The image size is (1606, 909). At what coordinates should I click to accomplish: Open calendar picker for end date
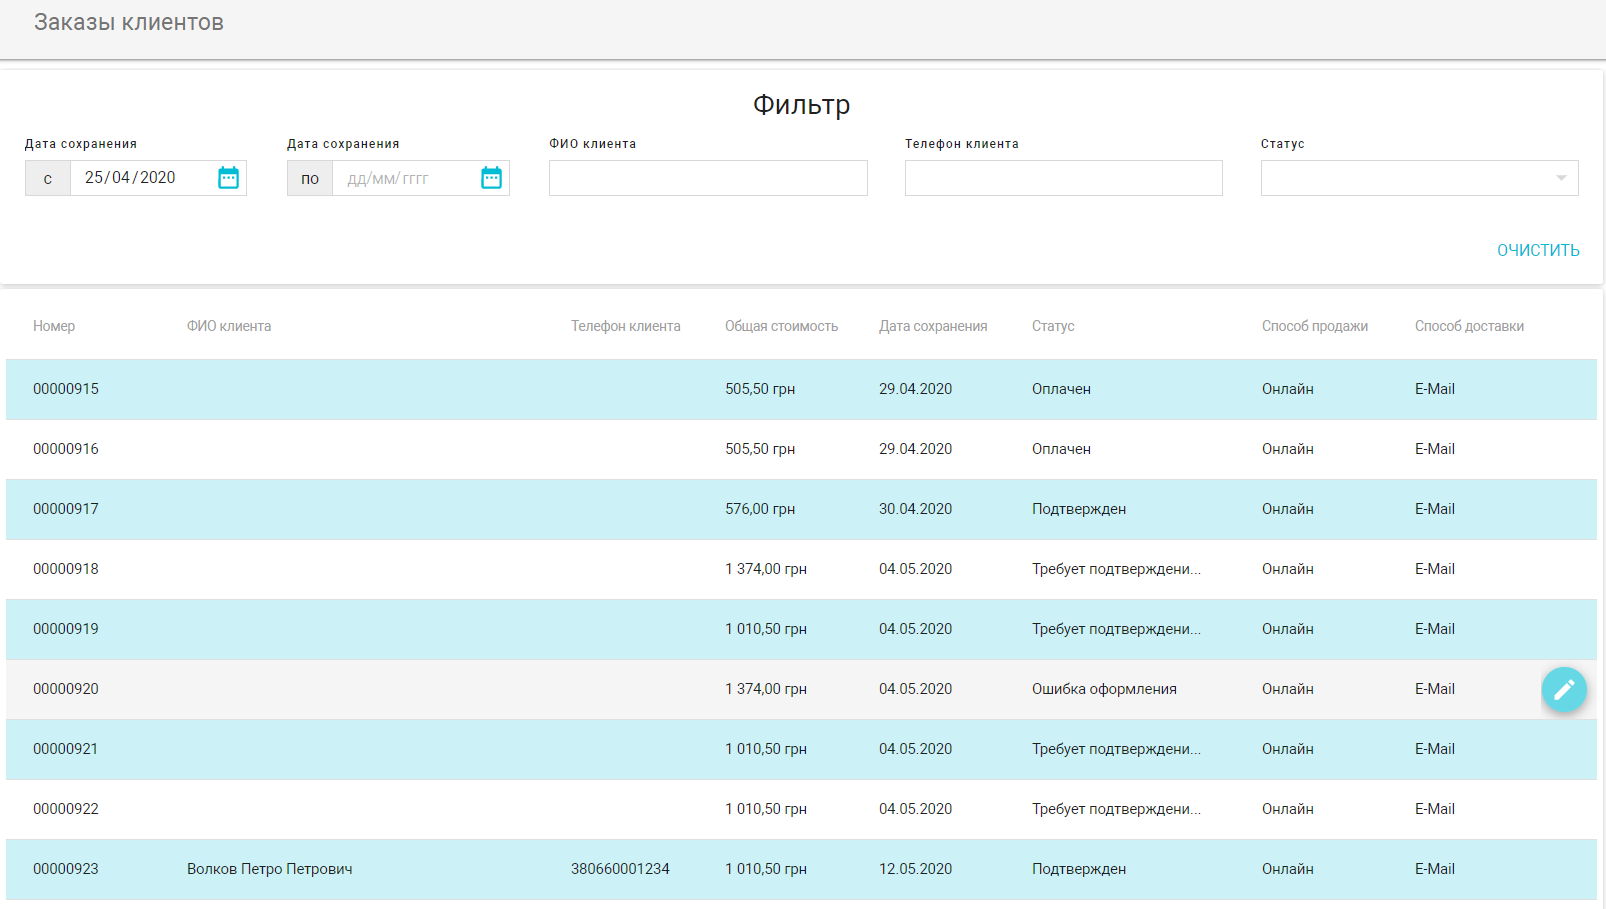(491, 178)
